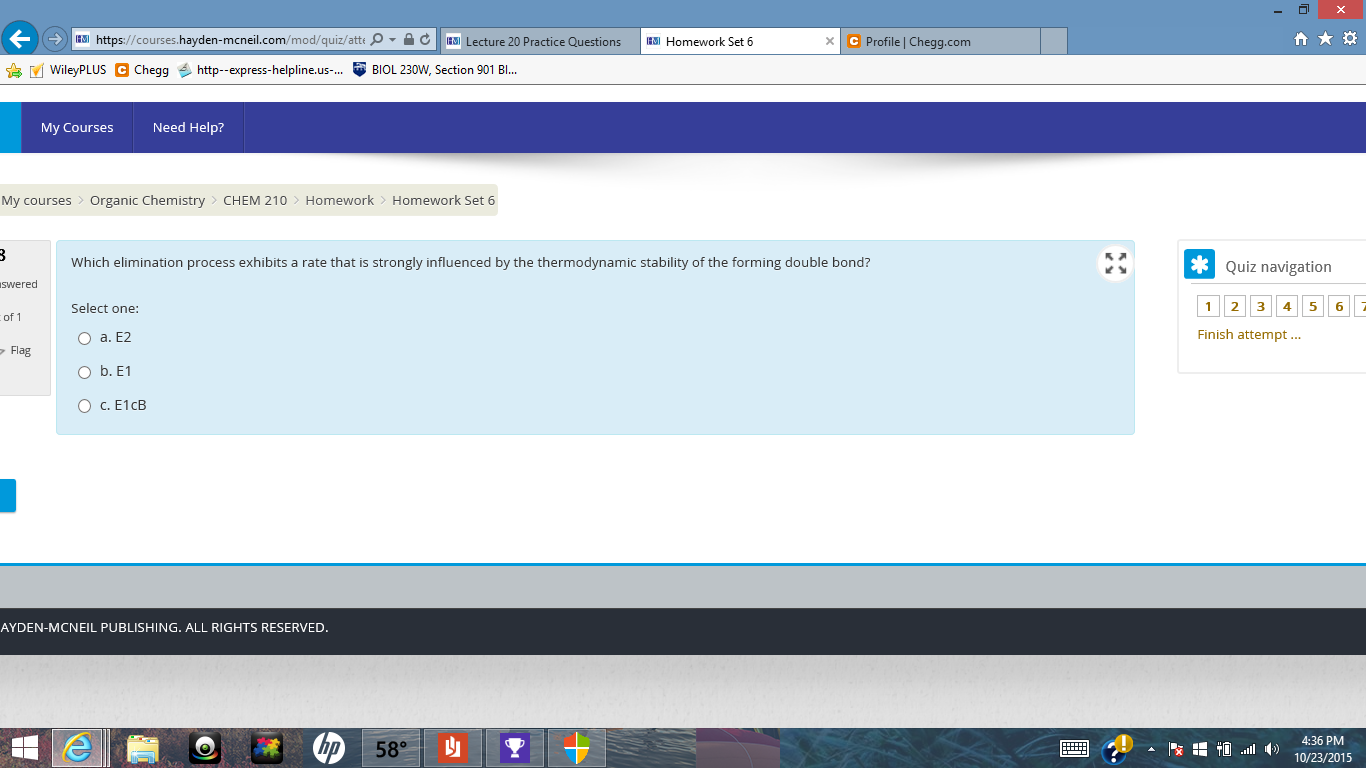Open volume speaker tray icon
This screenshot has width=1366, height=768.
[x=1272, y=749]
